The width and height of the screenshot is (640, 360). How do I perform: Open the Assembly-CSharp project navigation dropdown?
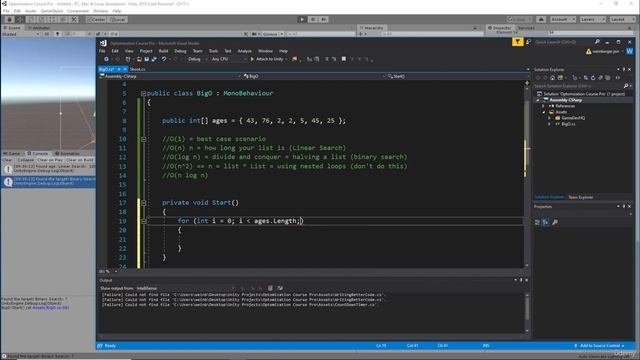pyautogui.click(x=170, y=76)
